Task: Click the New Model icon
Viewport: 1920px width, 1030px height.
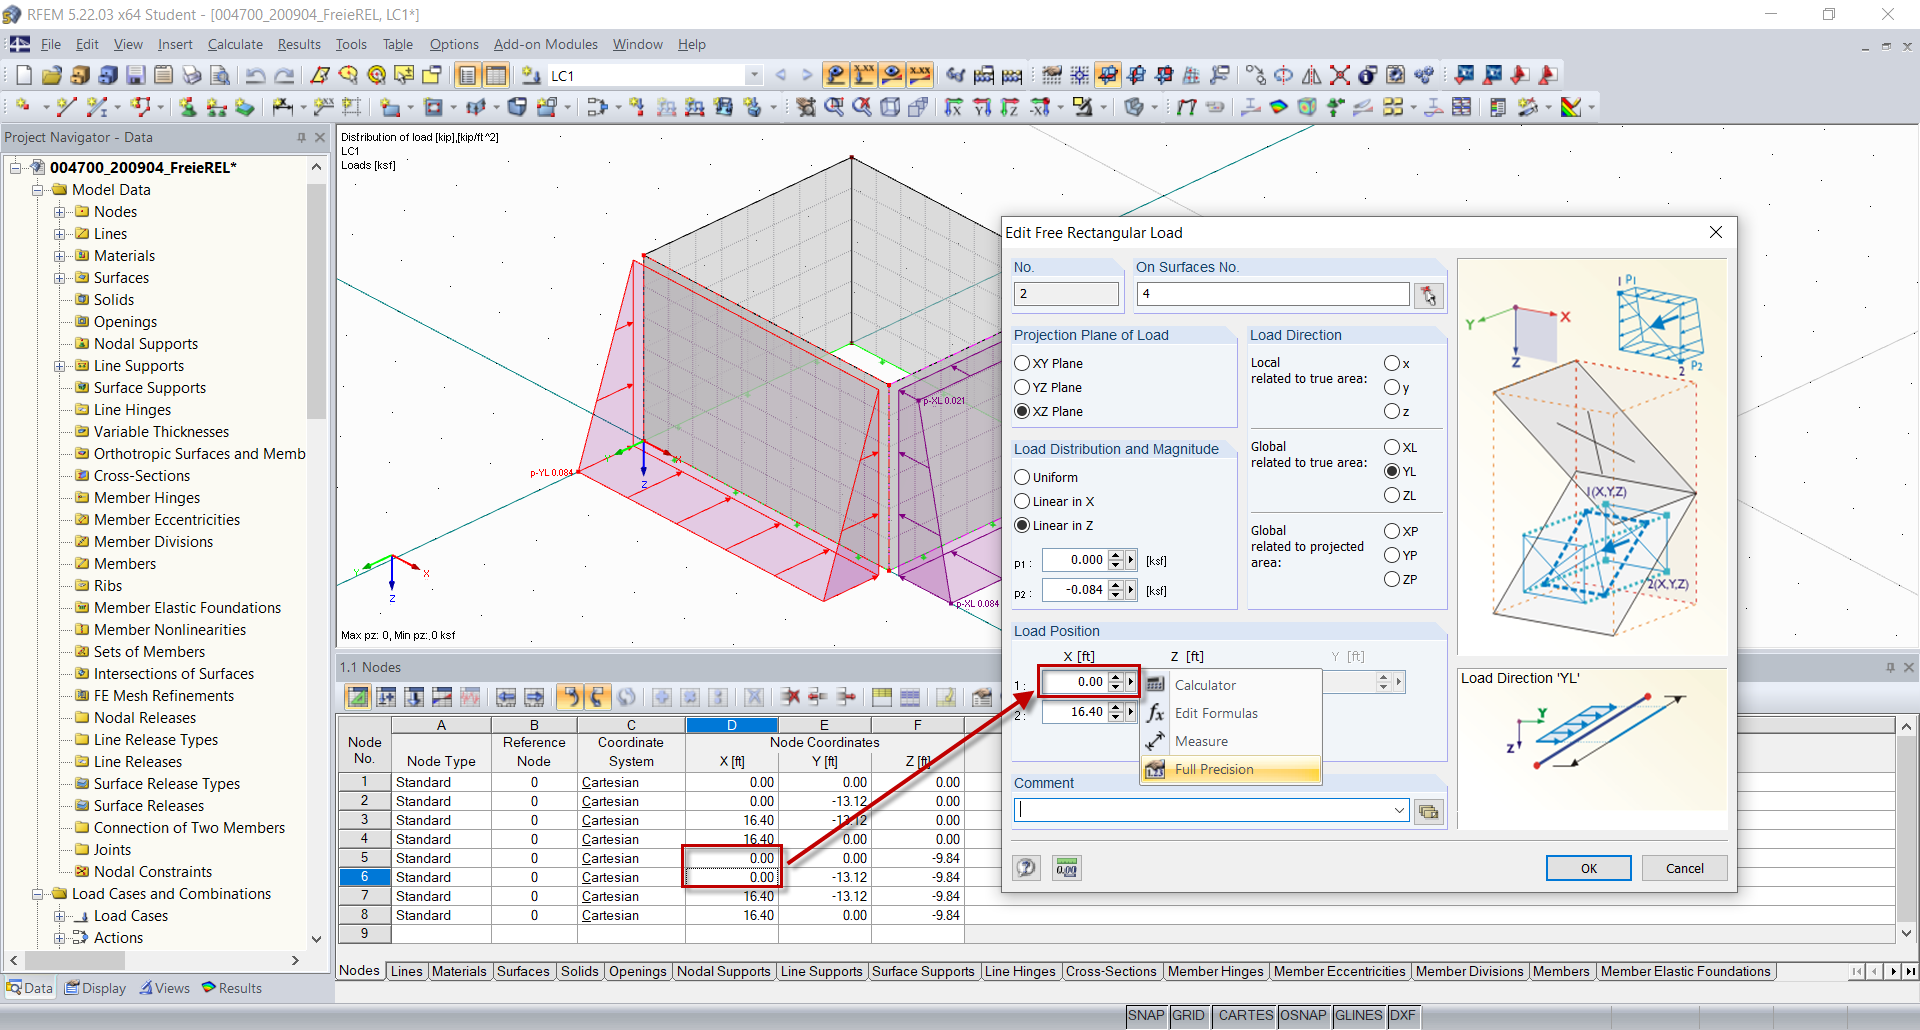Action: [23, 75]
